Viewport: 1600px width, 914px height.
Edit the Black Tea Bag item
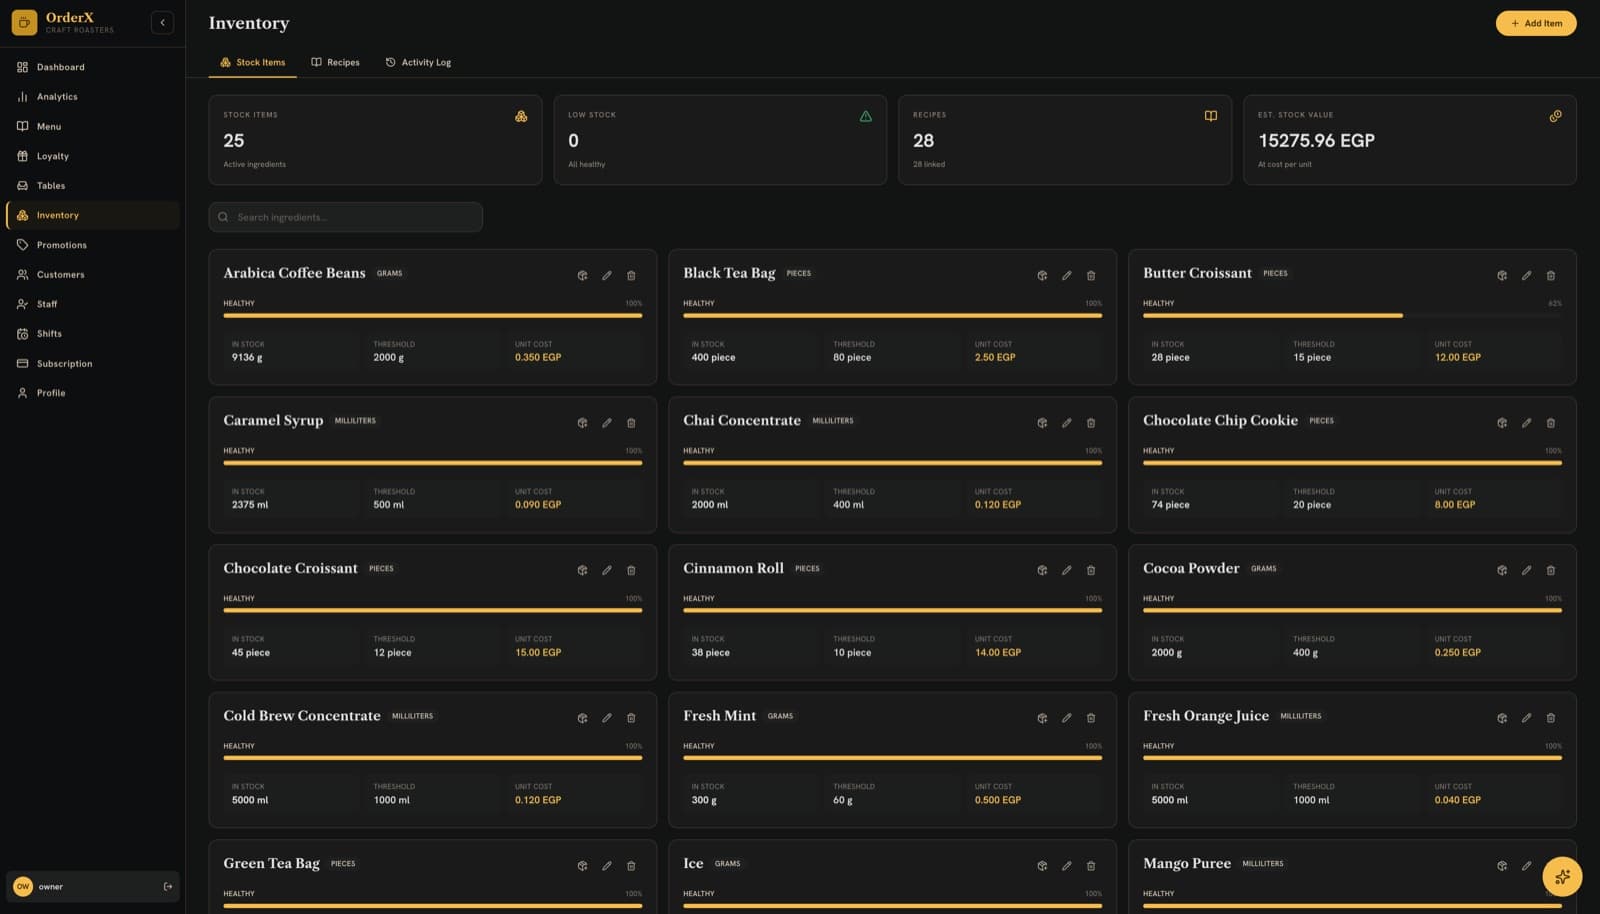(x=1067, y=275)
